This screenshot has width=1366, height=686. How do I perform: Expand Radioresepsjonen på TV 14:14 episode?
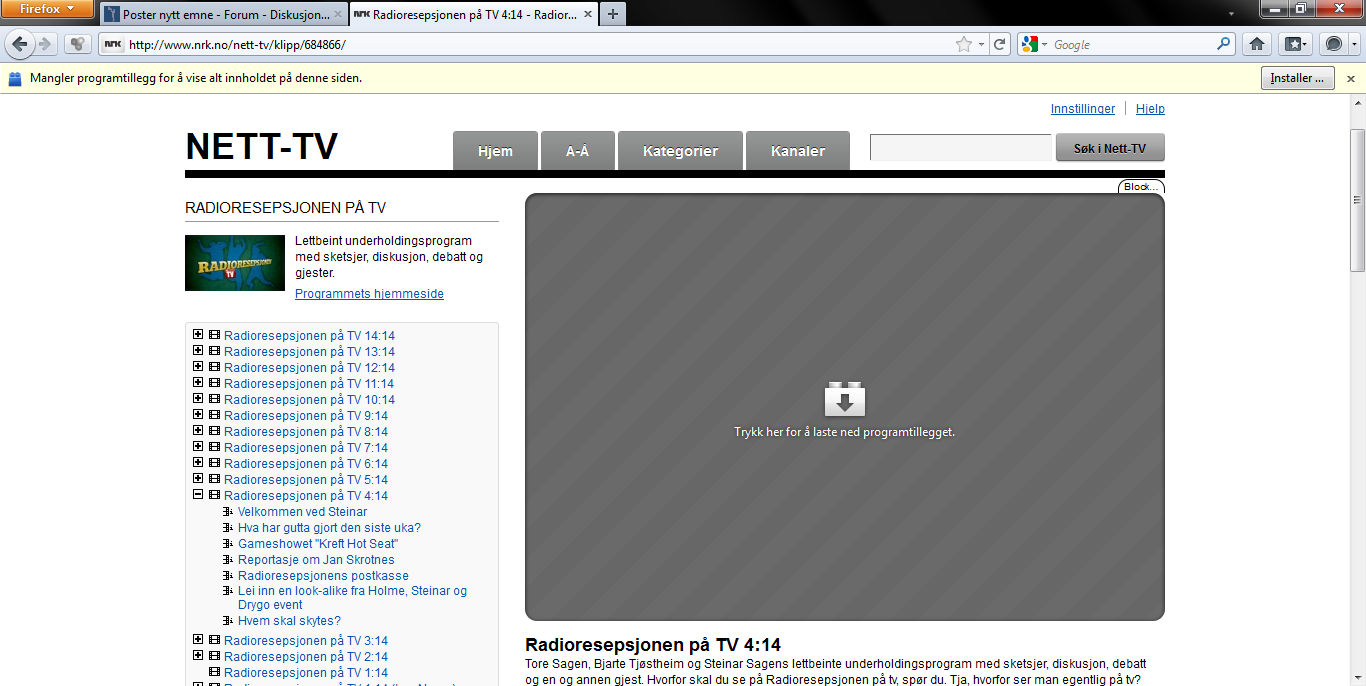point(198,335)
